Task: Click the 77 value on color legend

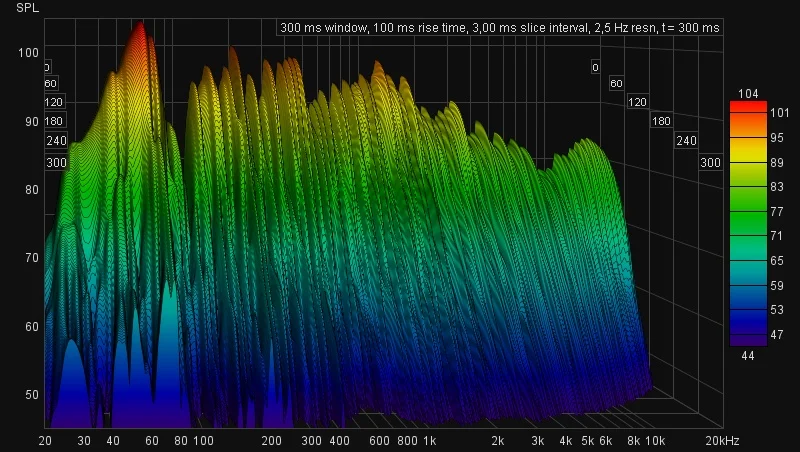Action: click(777, 211)
